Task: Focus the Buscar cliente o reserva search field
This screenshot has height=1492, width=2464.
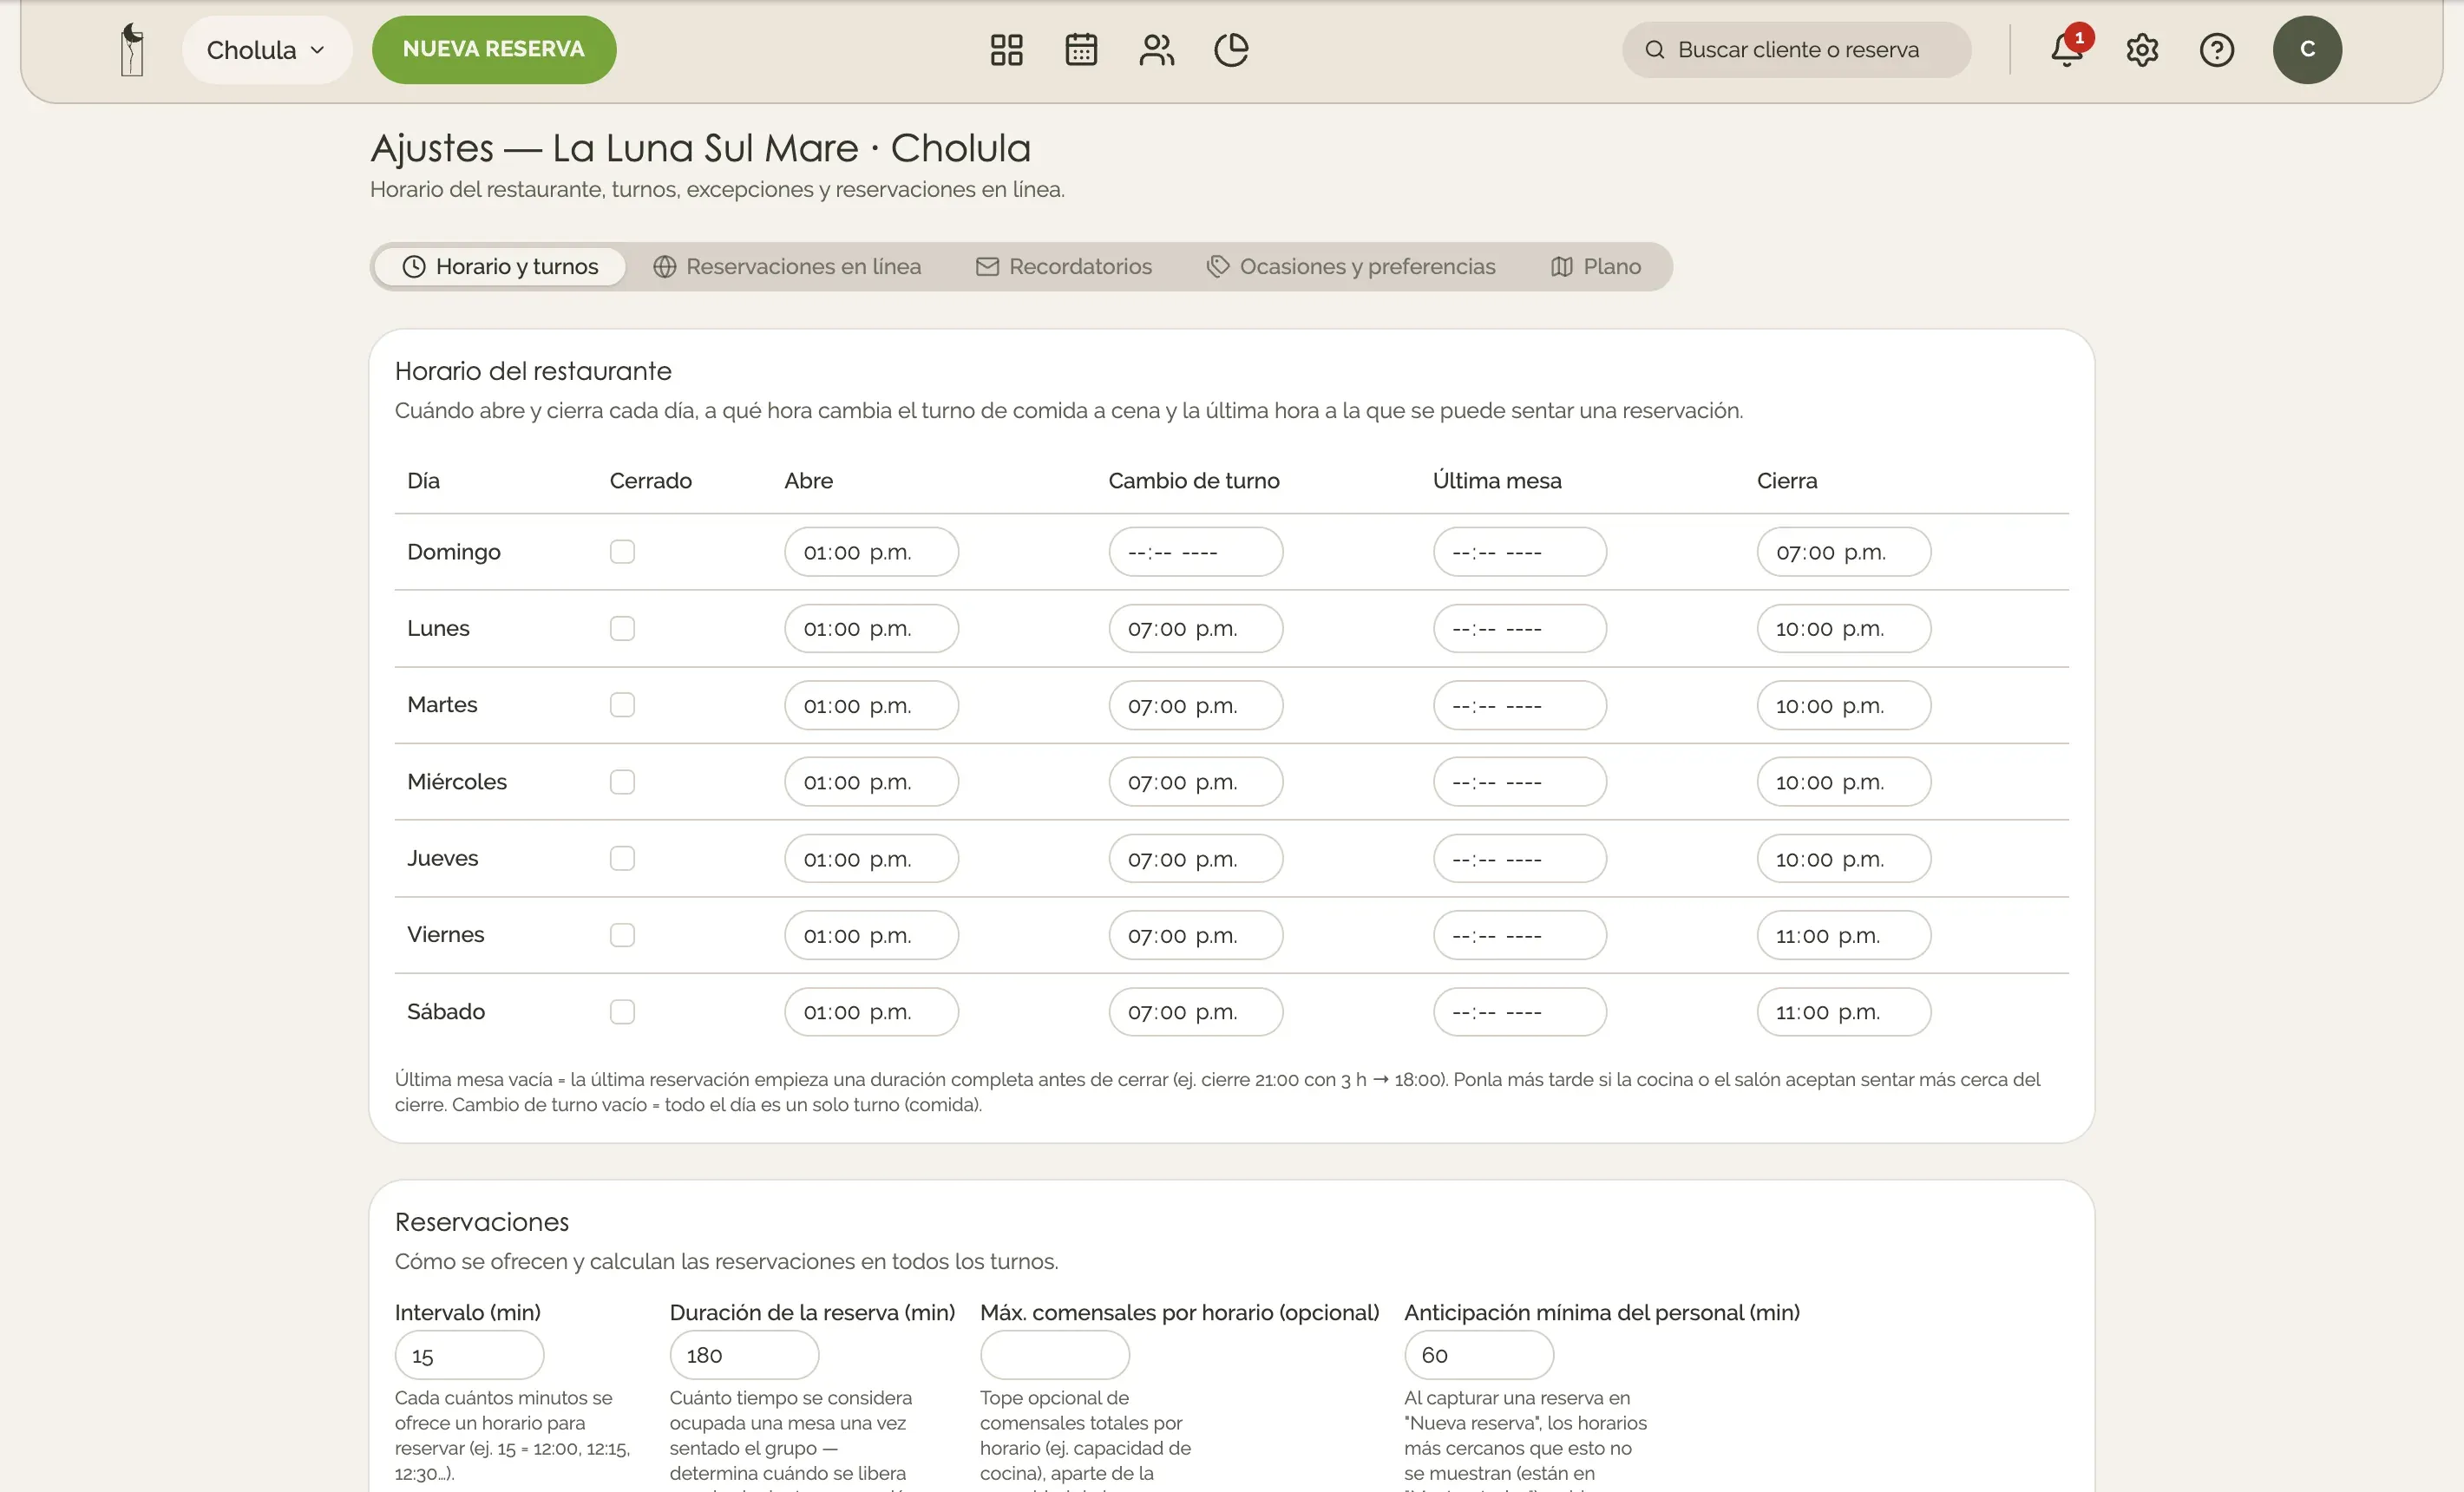Action: coord(1797,49)
